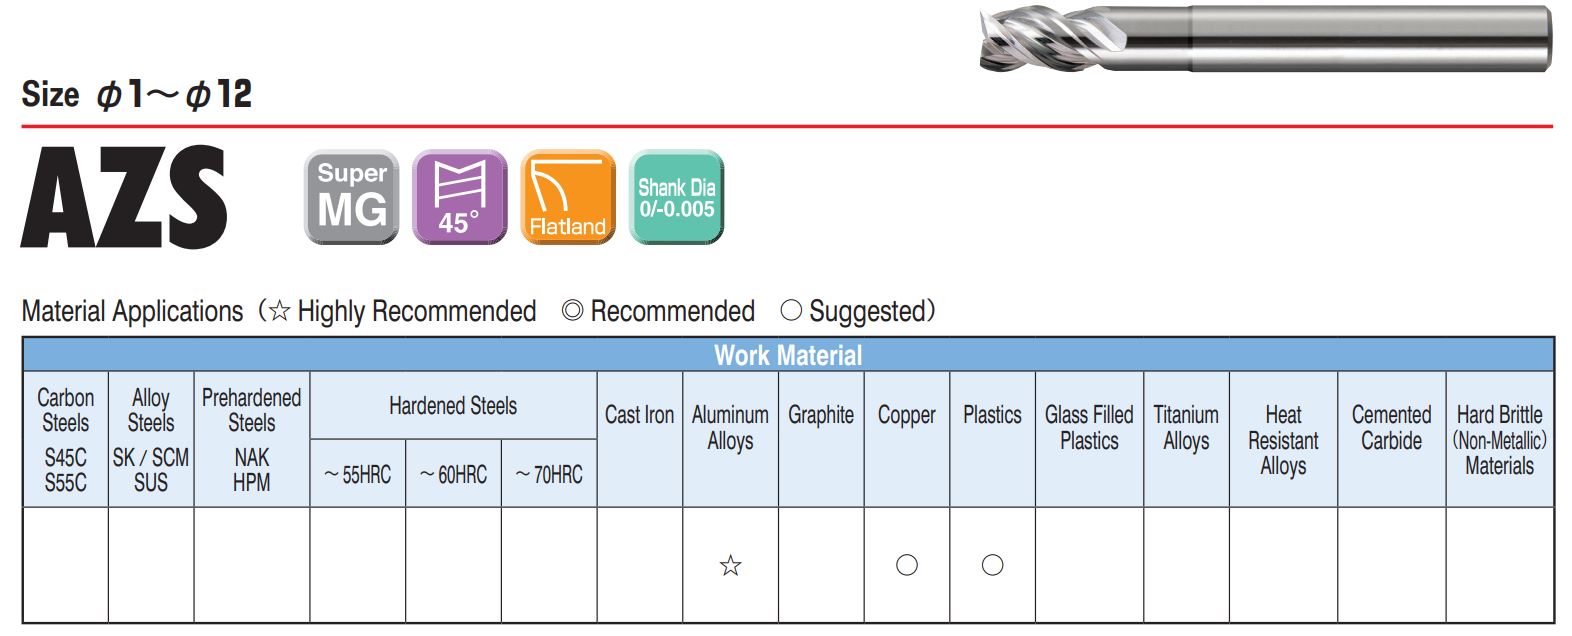This screenshot has width=1572, height=636.
Task: Click the AZS product logo
Action: coord(124,197)
